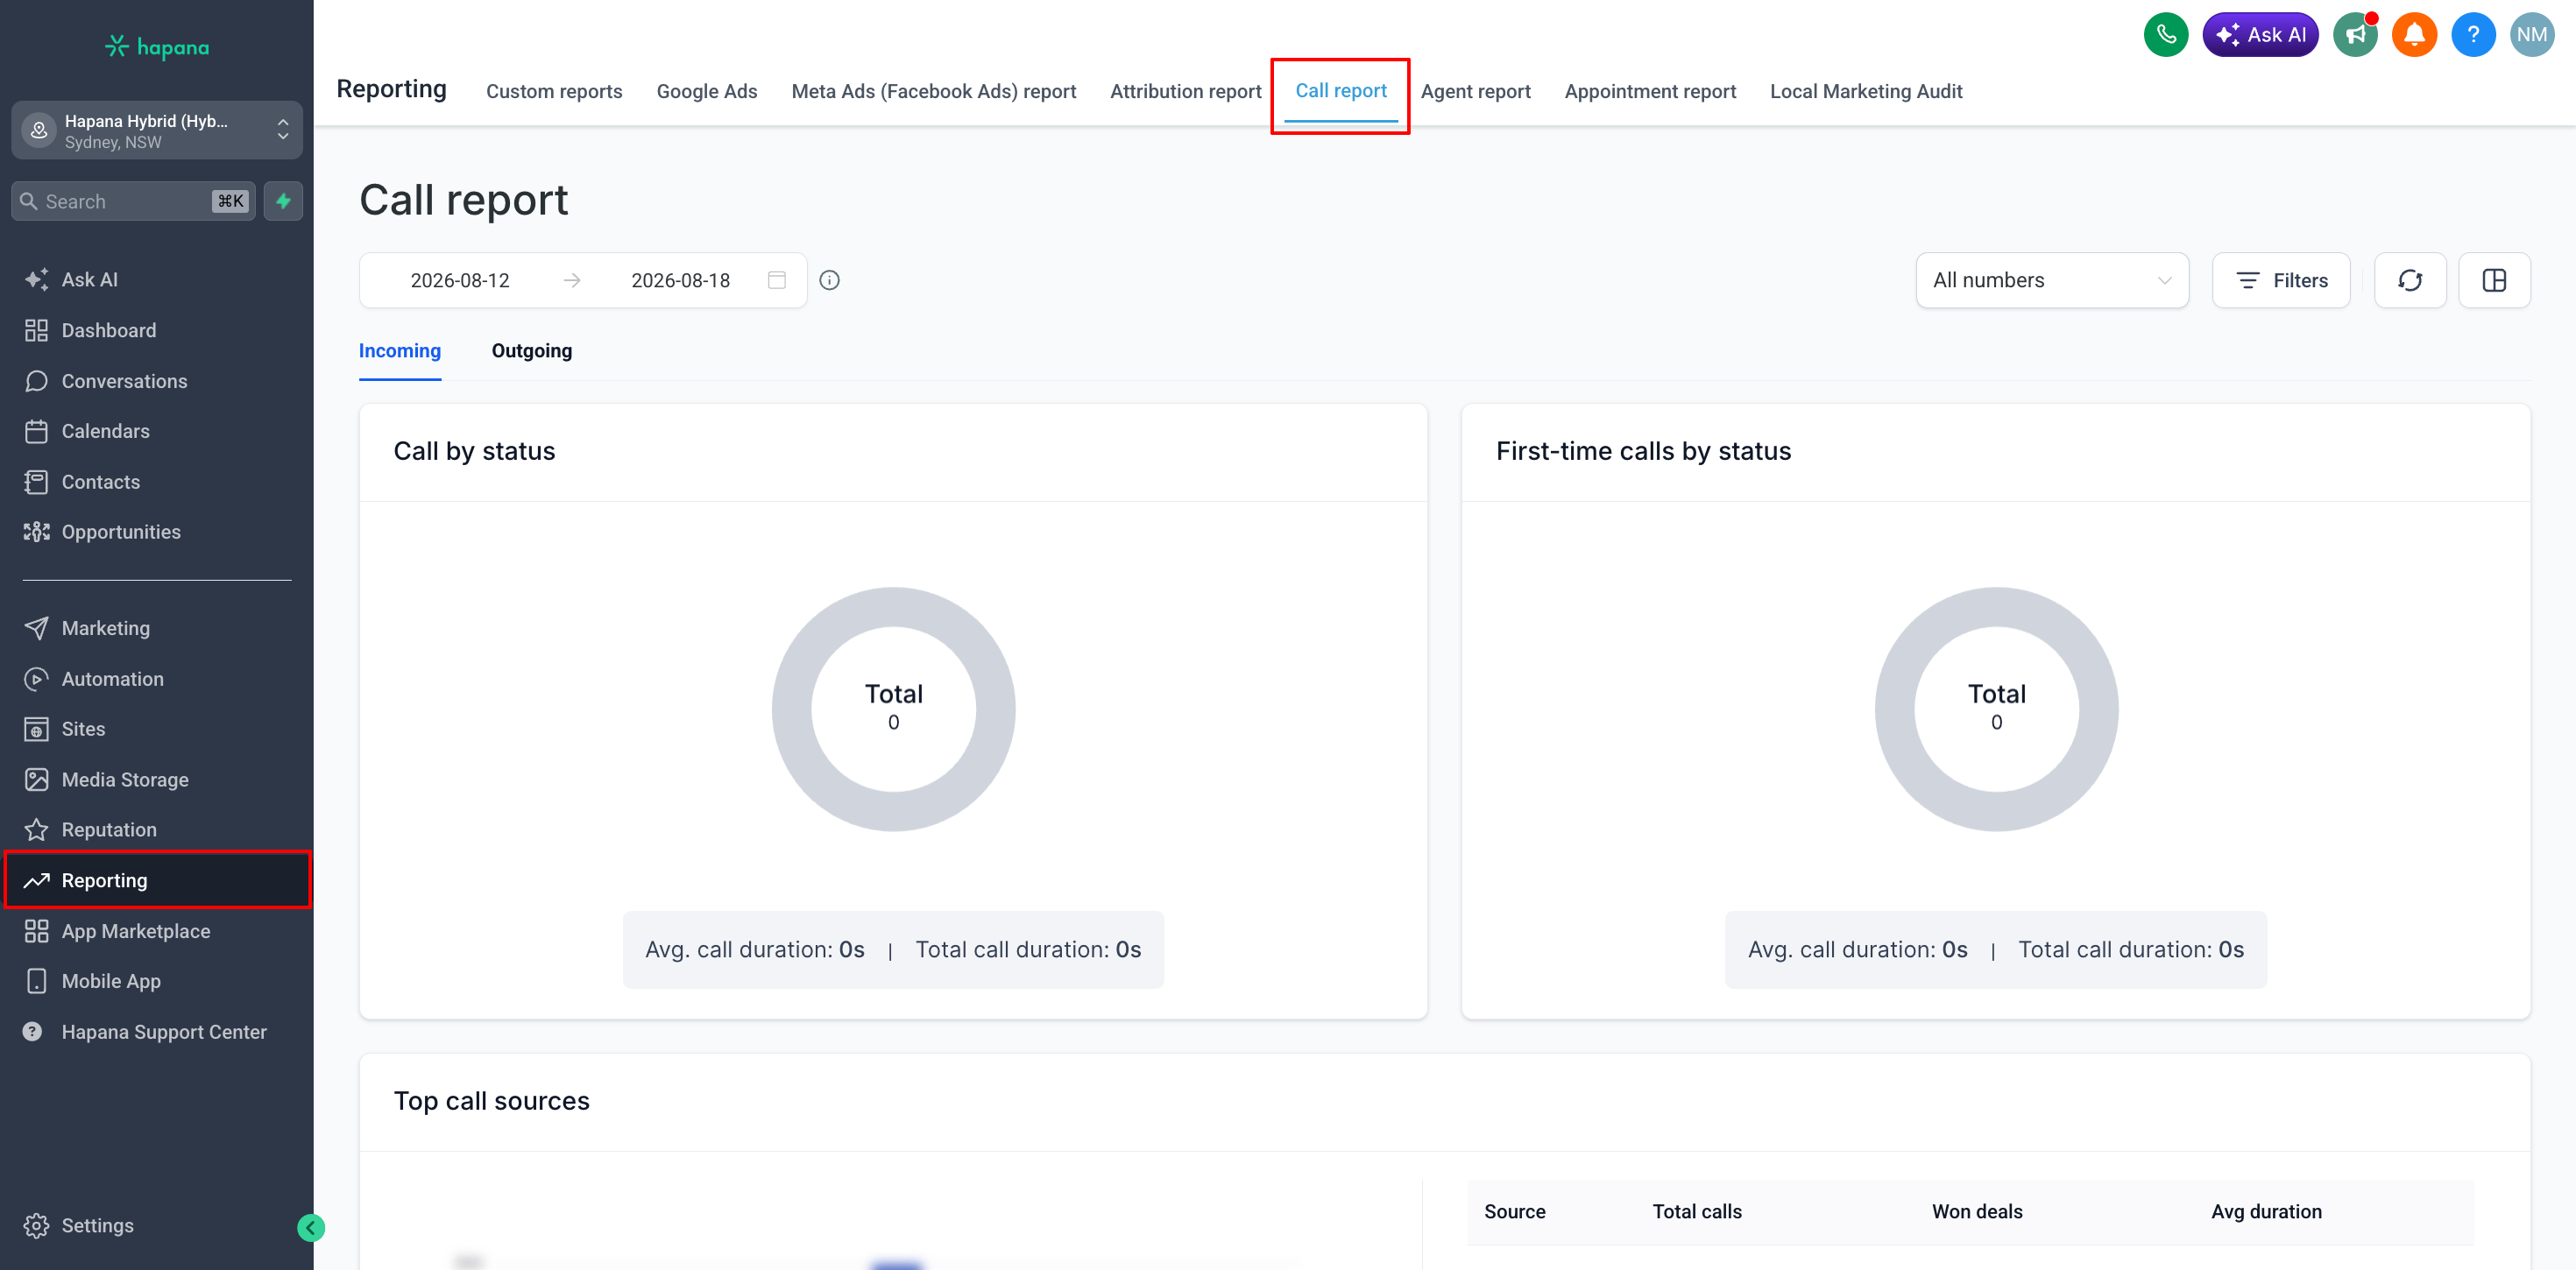Viewport: 2576px width, 1270px height.
Task: Click the green phone dialer icon
Action: (2166, 35)
